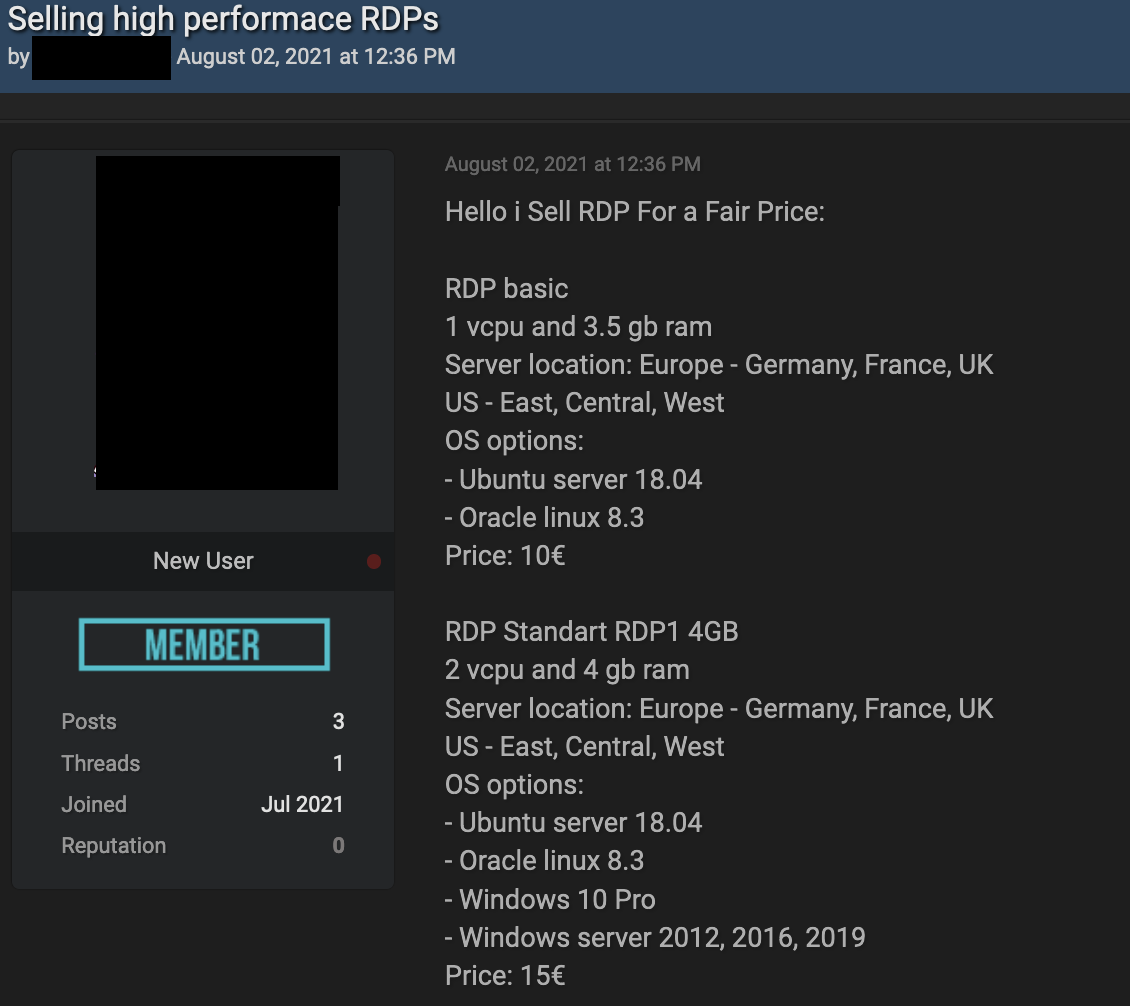The width and height of the screenshot is (1130, 1006).
Task: Click the 'Price: 15€' line
Action: click(x=505, y=975)
